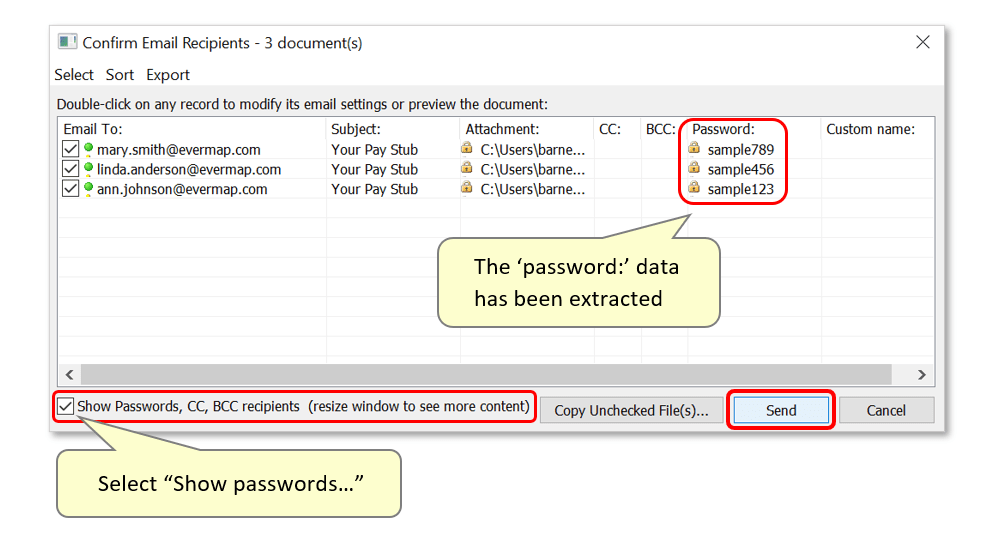Click the horizontal scrollbar left arrow

tap(69, 375)
